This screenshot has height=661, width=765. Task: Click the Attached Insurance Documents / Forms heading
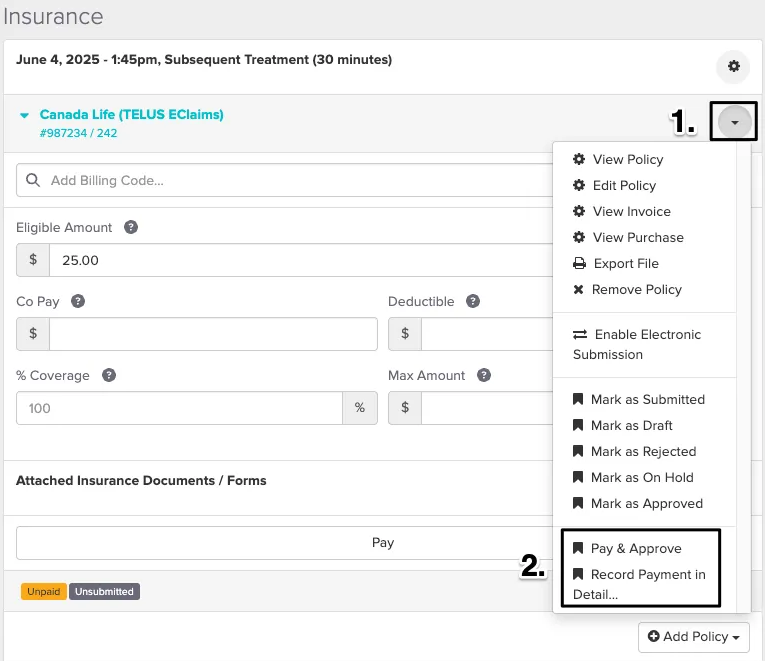click(x=141, y=481)
